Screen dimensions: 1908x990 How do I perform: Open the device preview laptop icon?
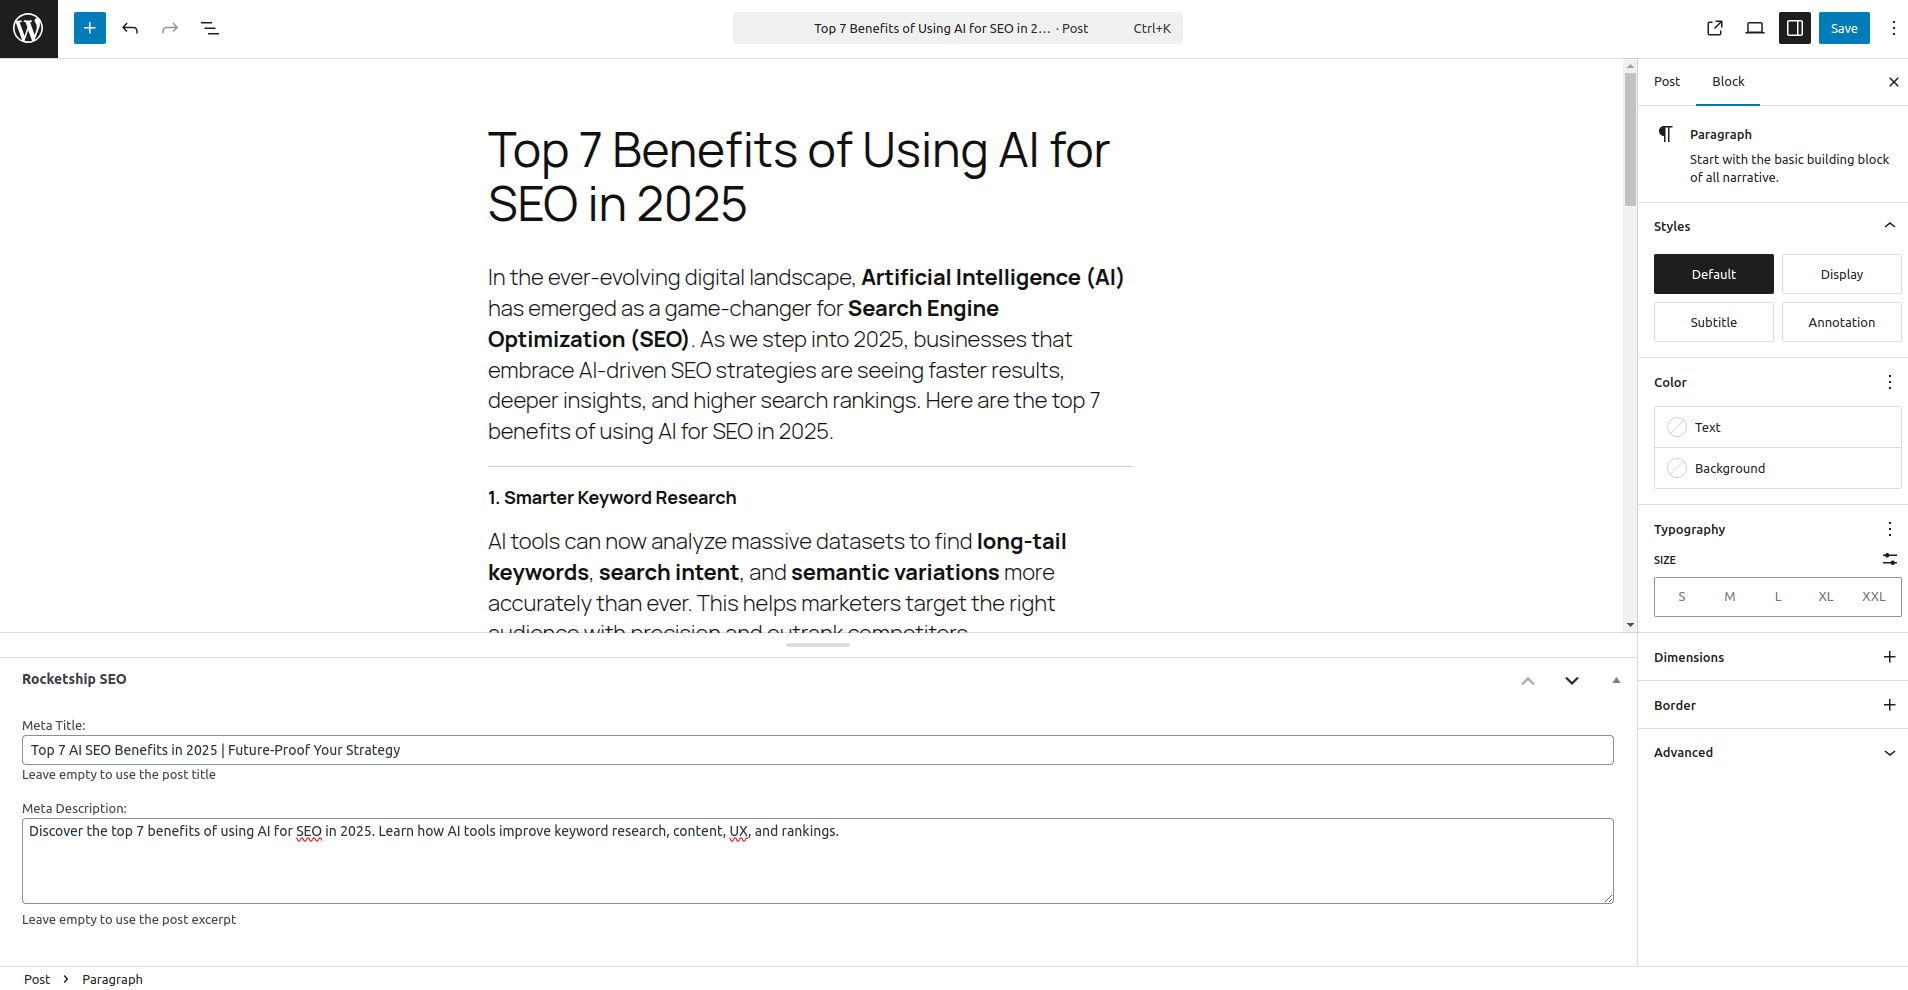tap(1755, 28)
